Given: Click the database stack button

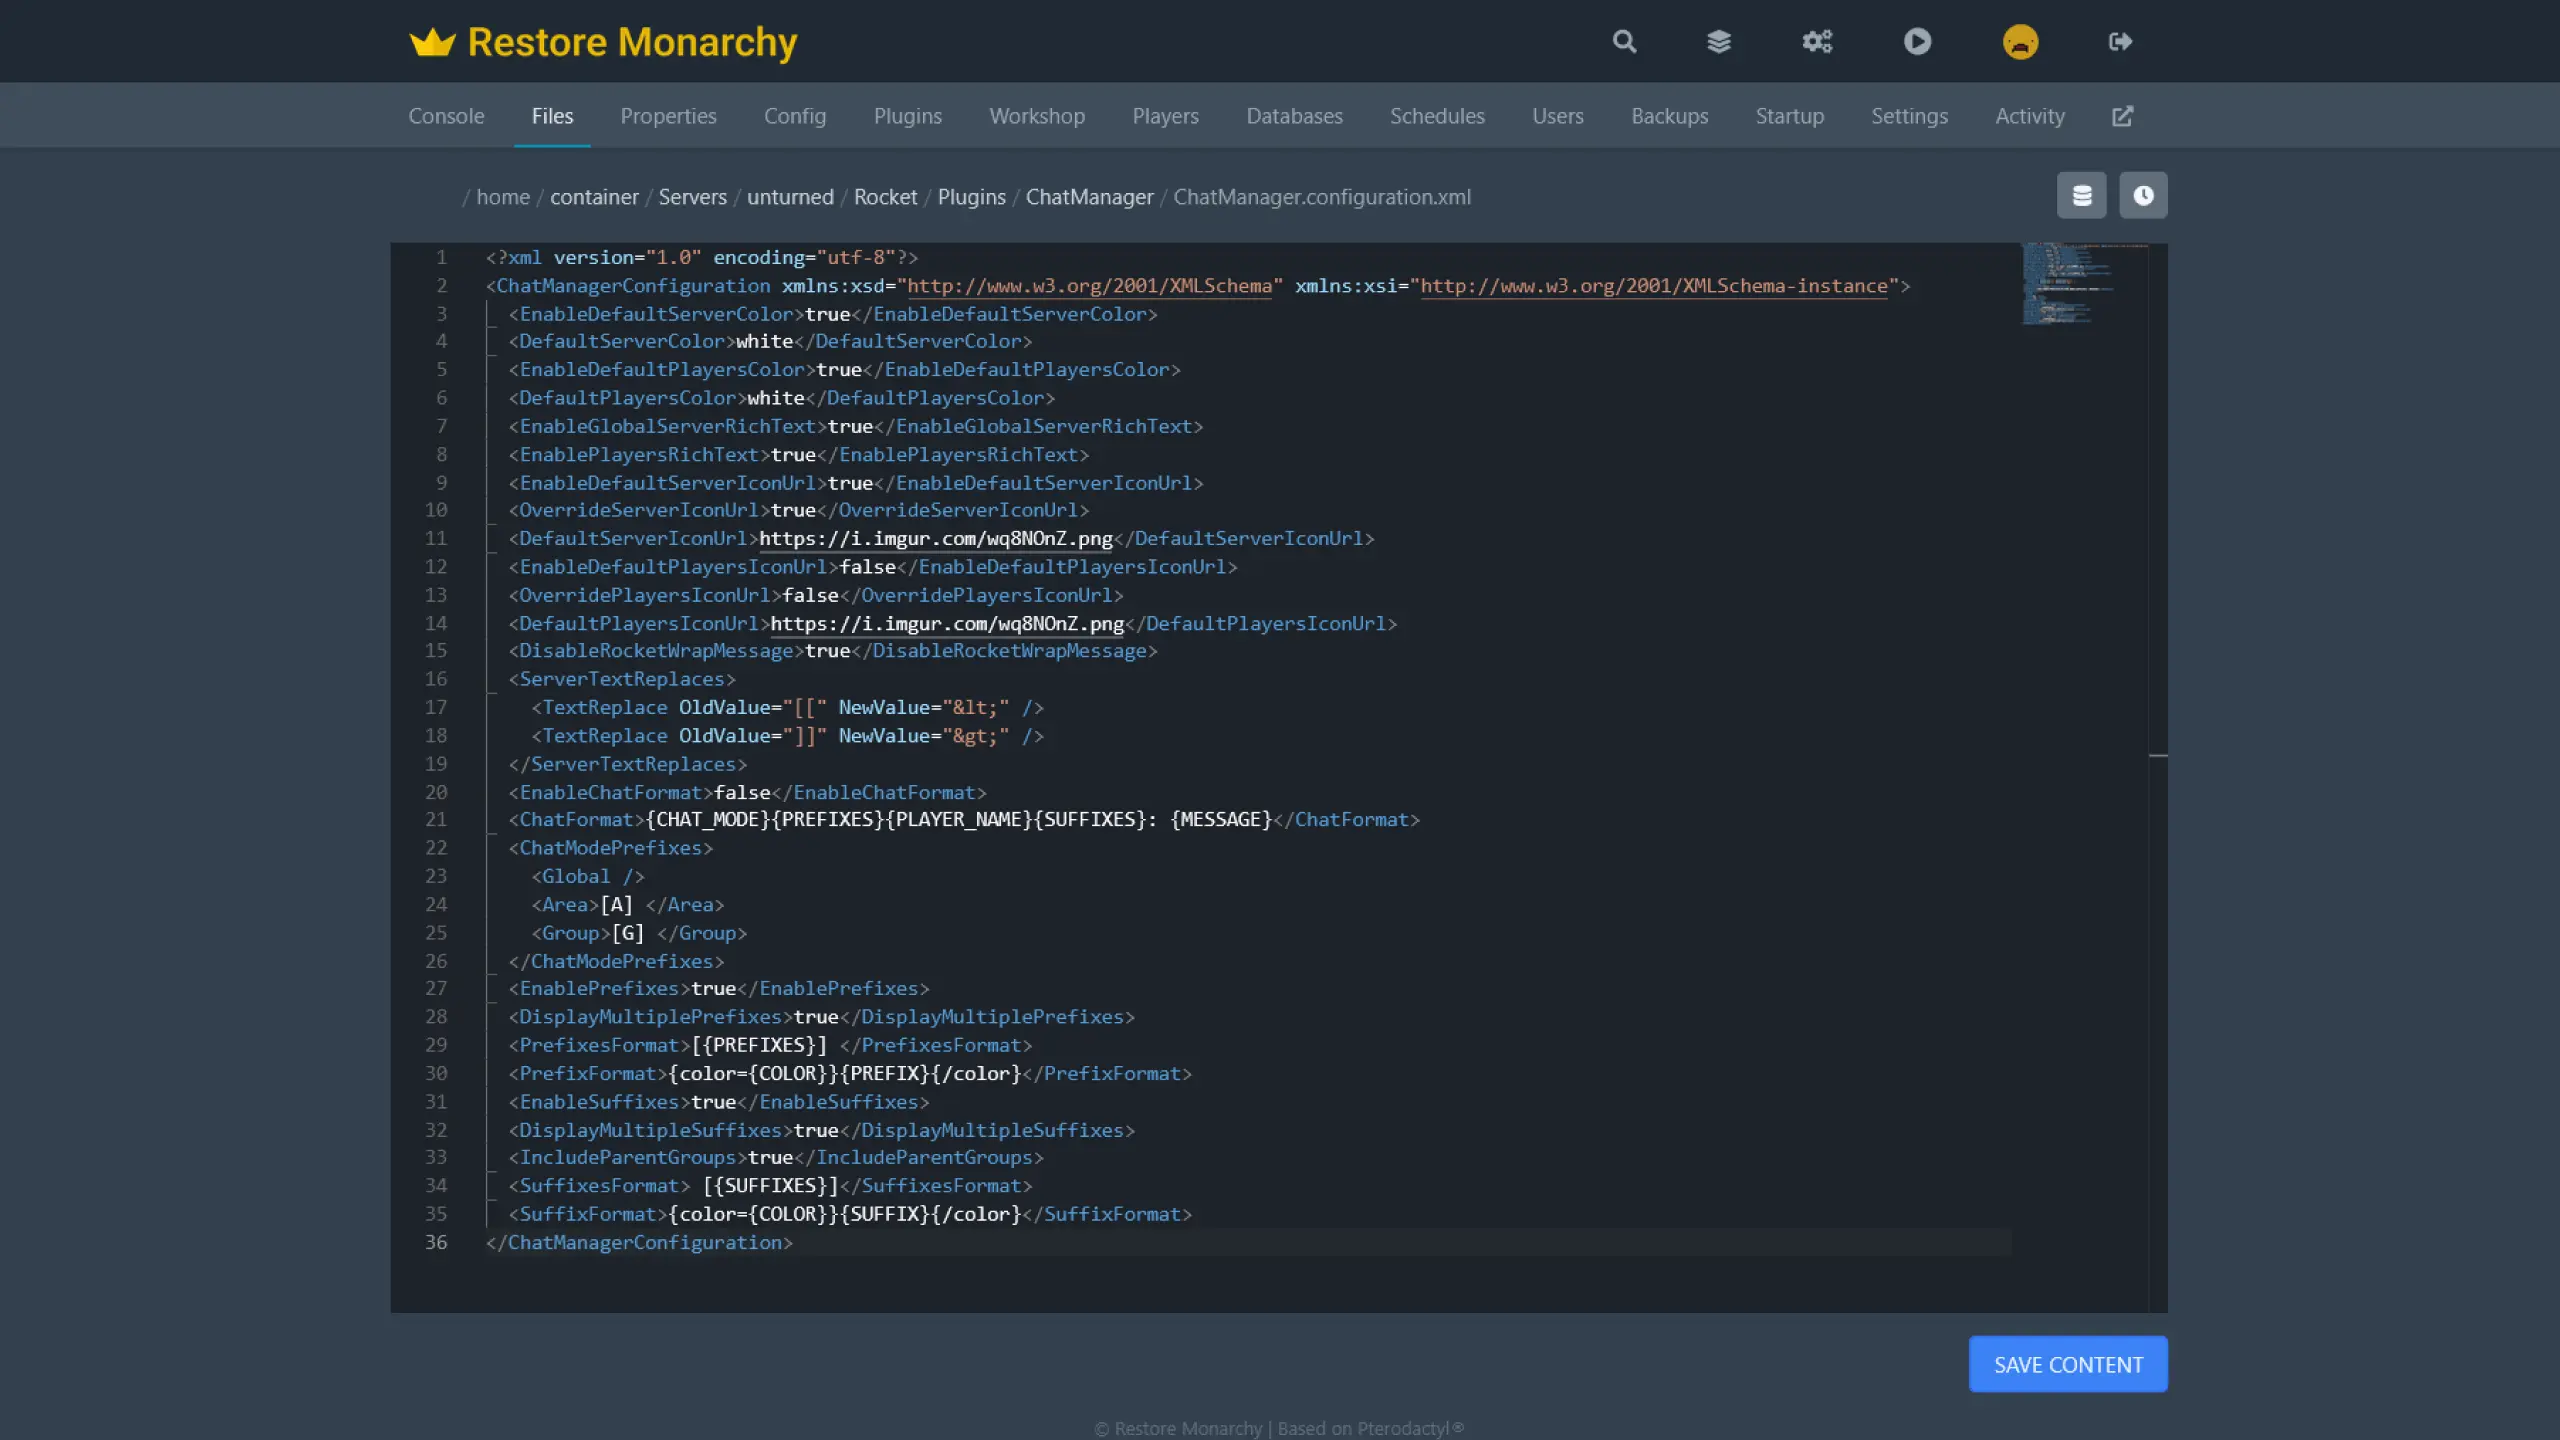Looking at the screenshot, I should [x=2081, y=195].
